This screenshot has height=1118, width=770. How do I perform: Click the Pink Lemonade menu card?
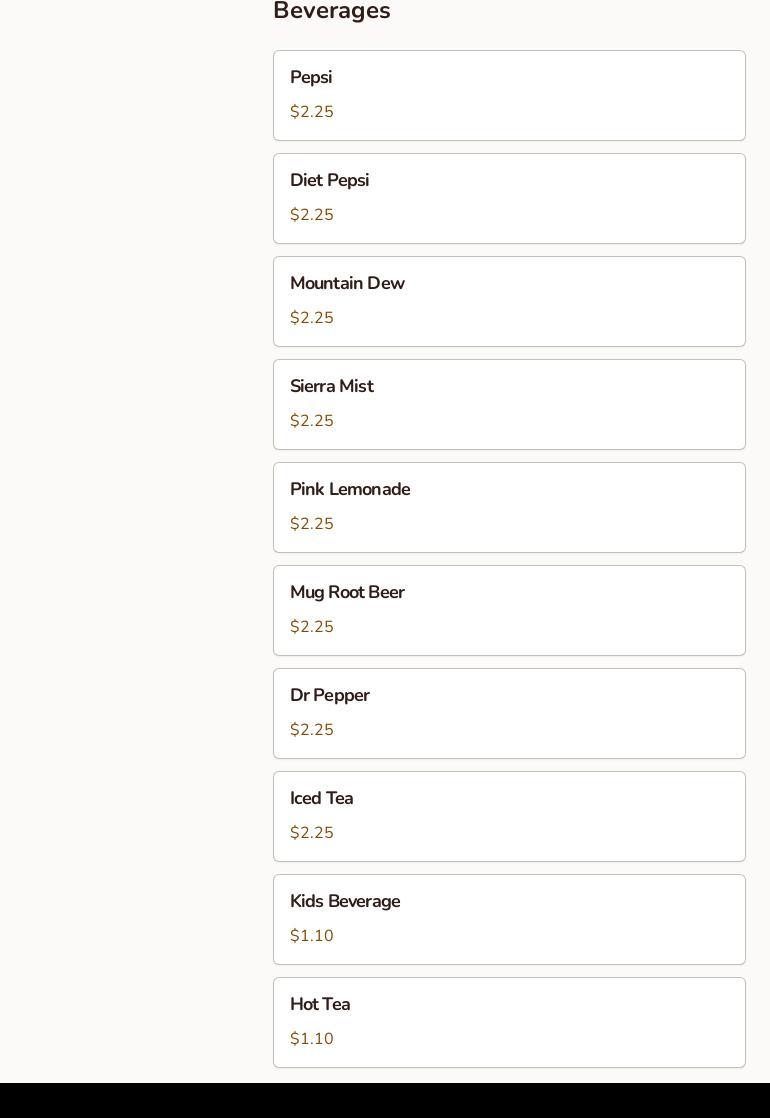click(x=509, y=508)
